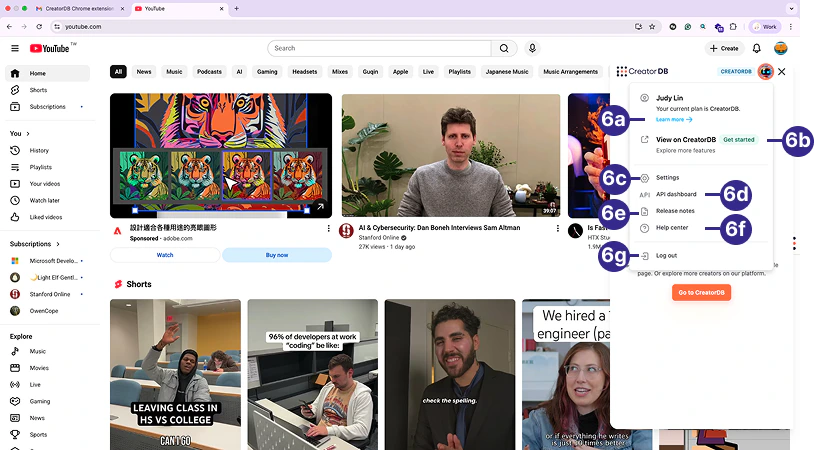Select the Music Arrangements filter chip

point(571,72)
